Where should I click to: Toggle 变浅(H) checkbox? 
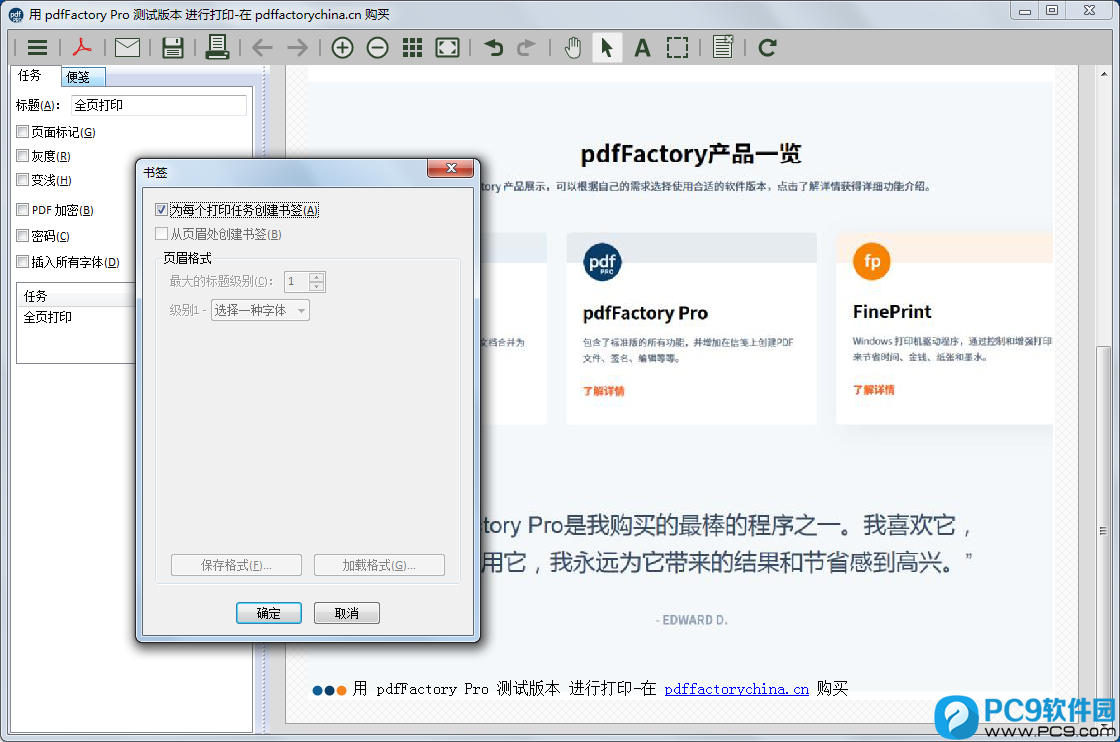[x=23, y=179]
